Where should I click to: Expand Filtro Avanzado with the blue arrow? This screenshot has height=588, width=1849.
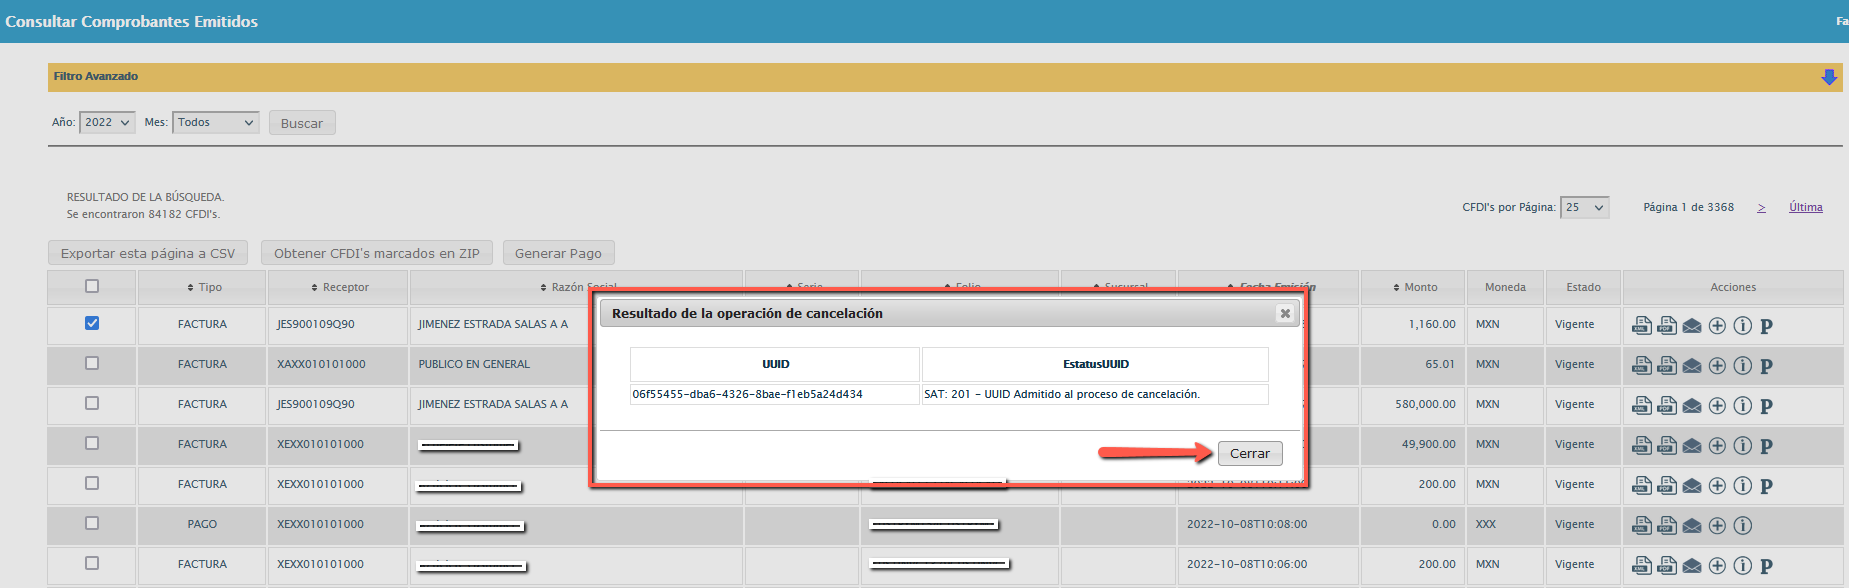pos(1828,77)
